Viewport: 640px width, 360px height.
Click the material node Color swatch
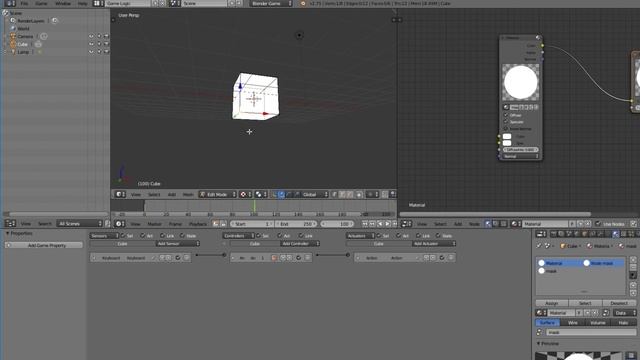(x=507, y=136)
